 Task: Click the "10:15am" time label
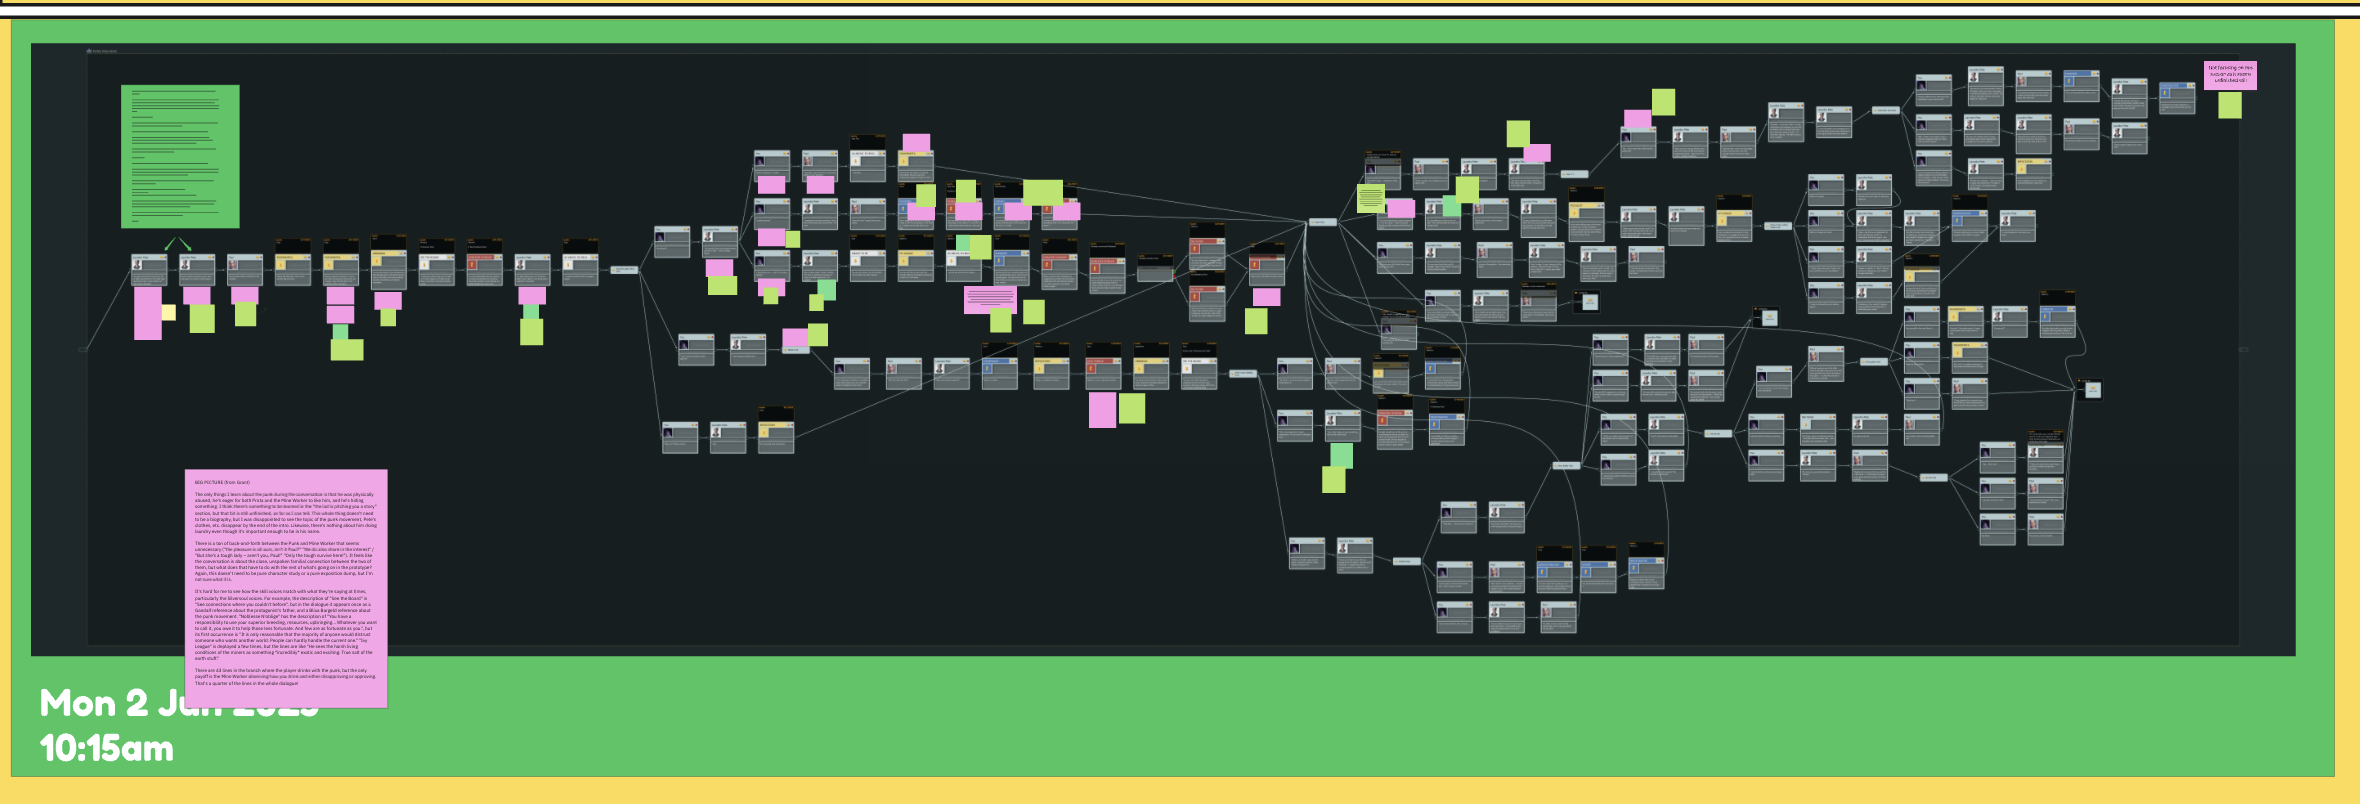click(x=107, y=748)
